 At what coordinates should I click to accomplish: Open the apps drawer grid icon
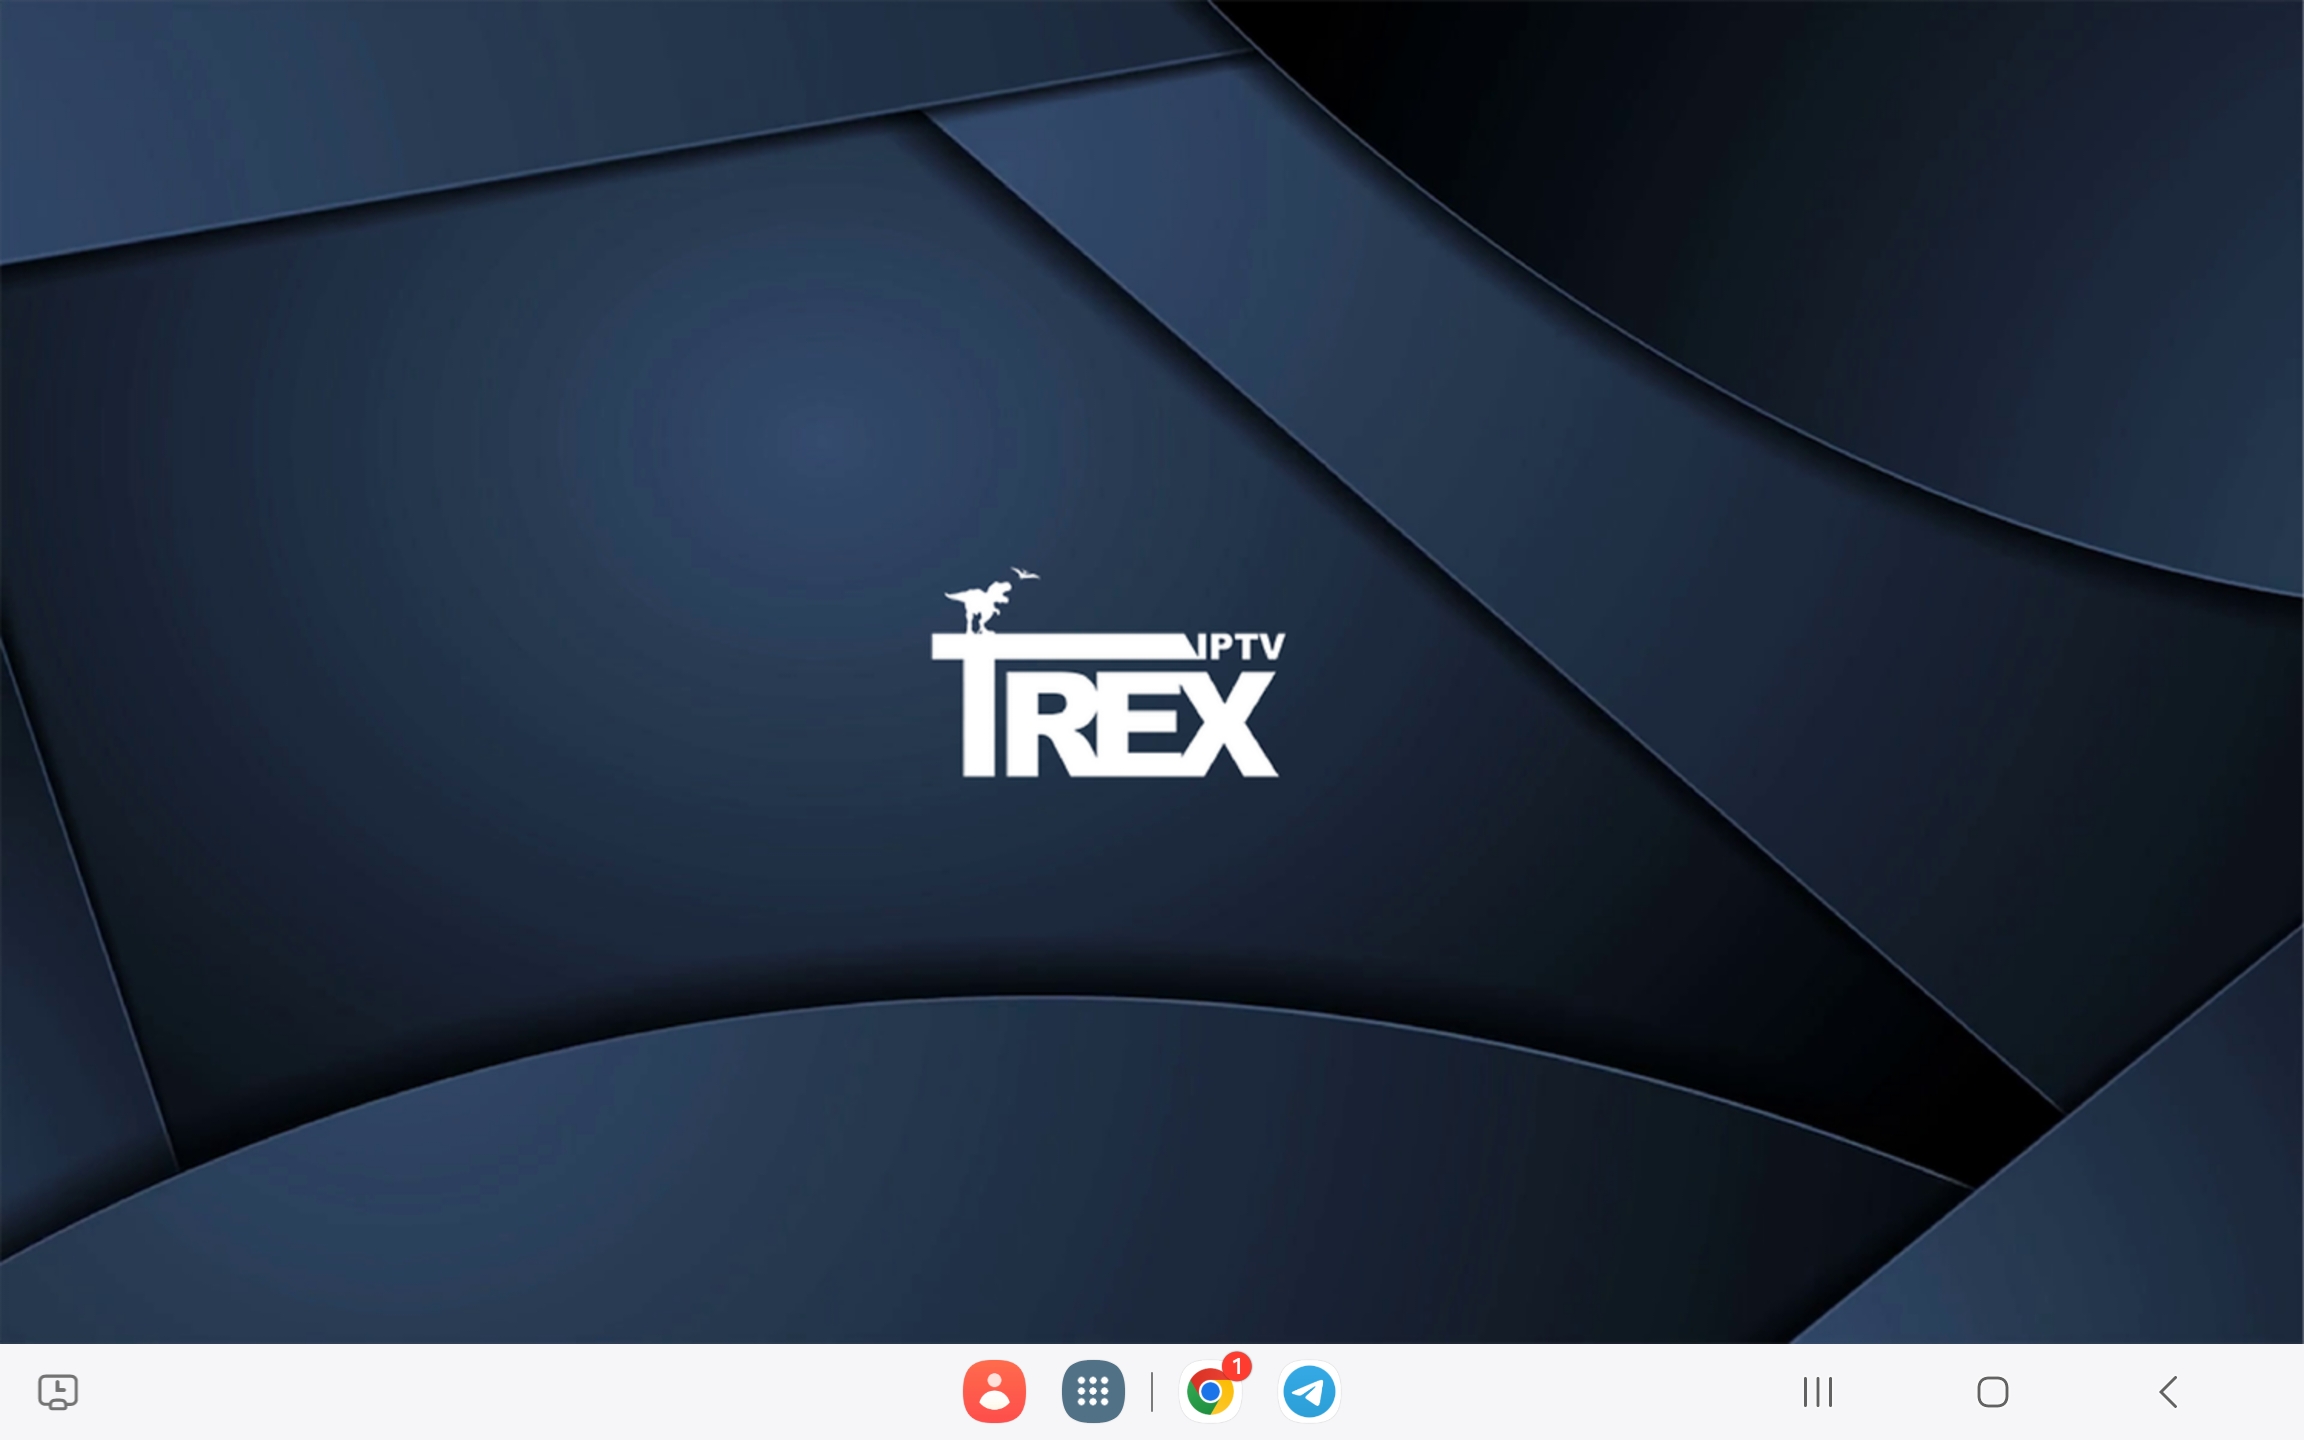point(1092,1391)
